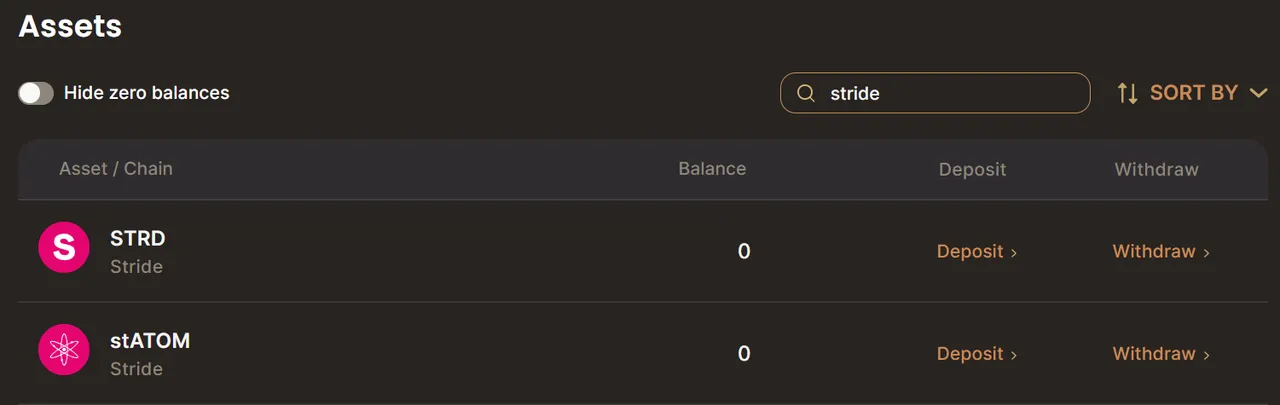Click the chevron beside STRD Deposit
1280x405 pixels.
[x=1014, y=253]
